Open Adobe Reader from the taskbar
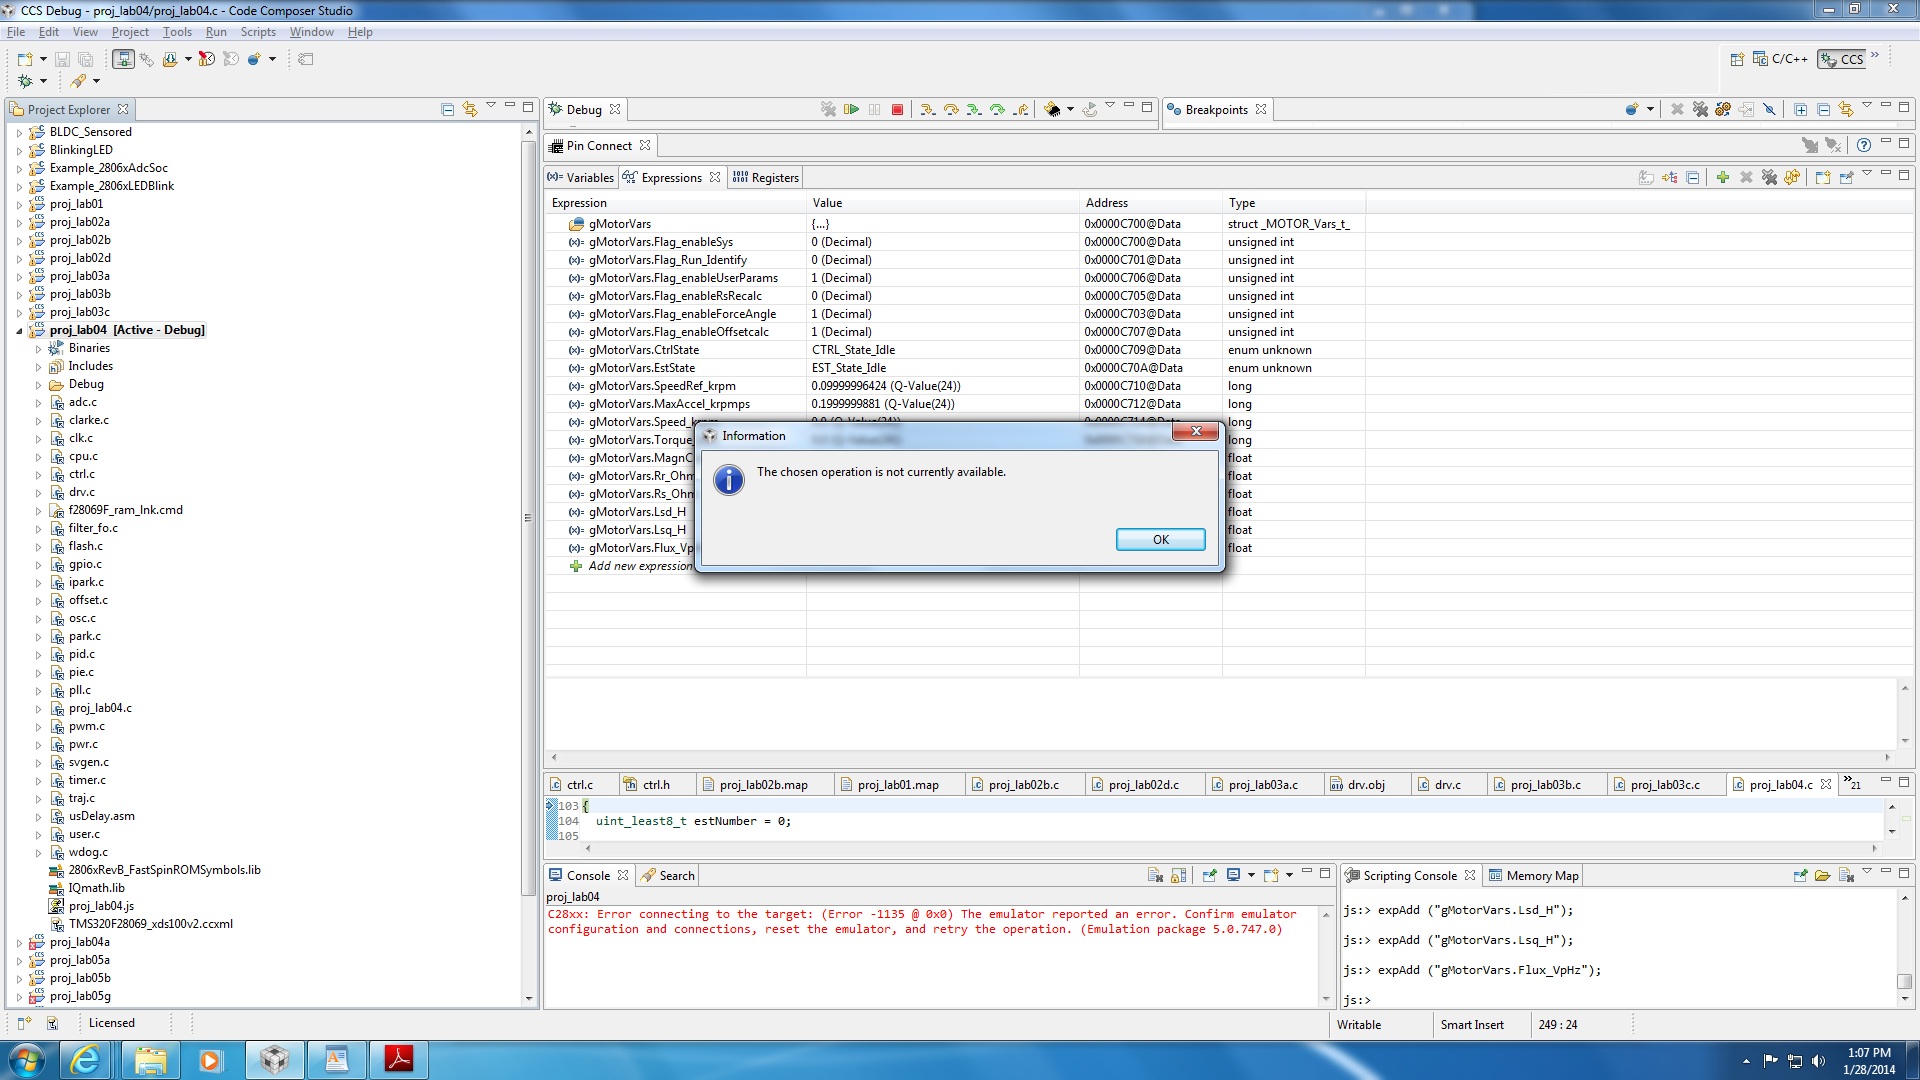 tap(399, 1059)
